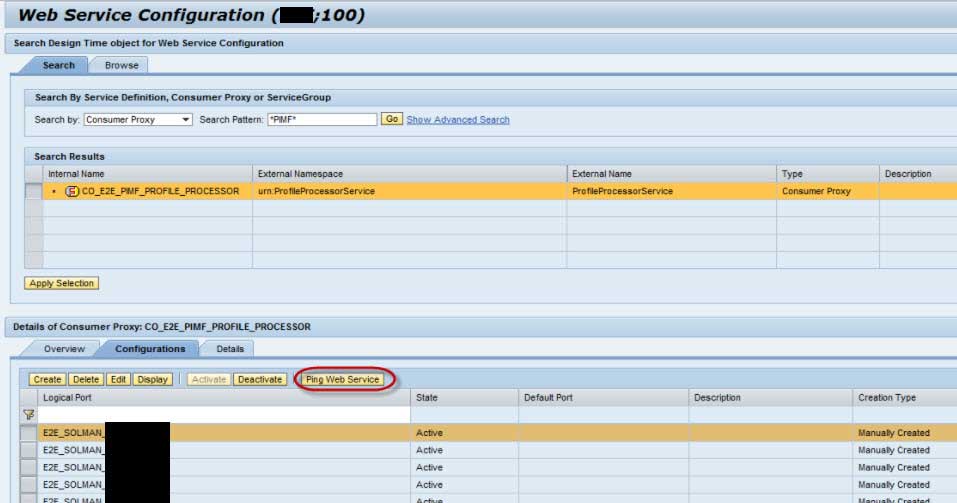Click the Display button
Screen dimensions: 957x503
pos(153,379)
